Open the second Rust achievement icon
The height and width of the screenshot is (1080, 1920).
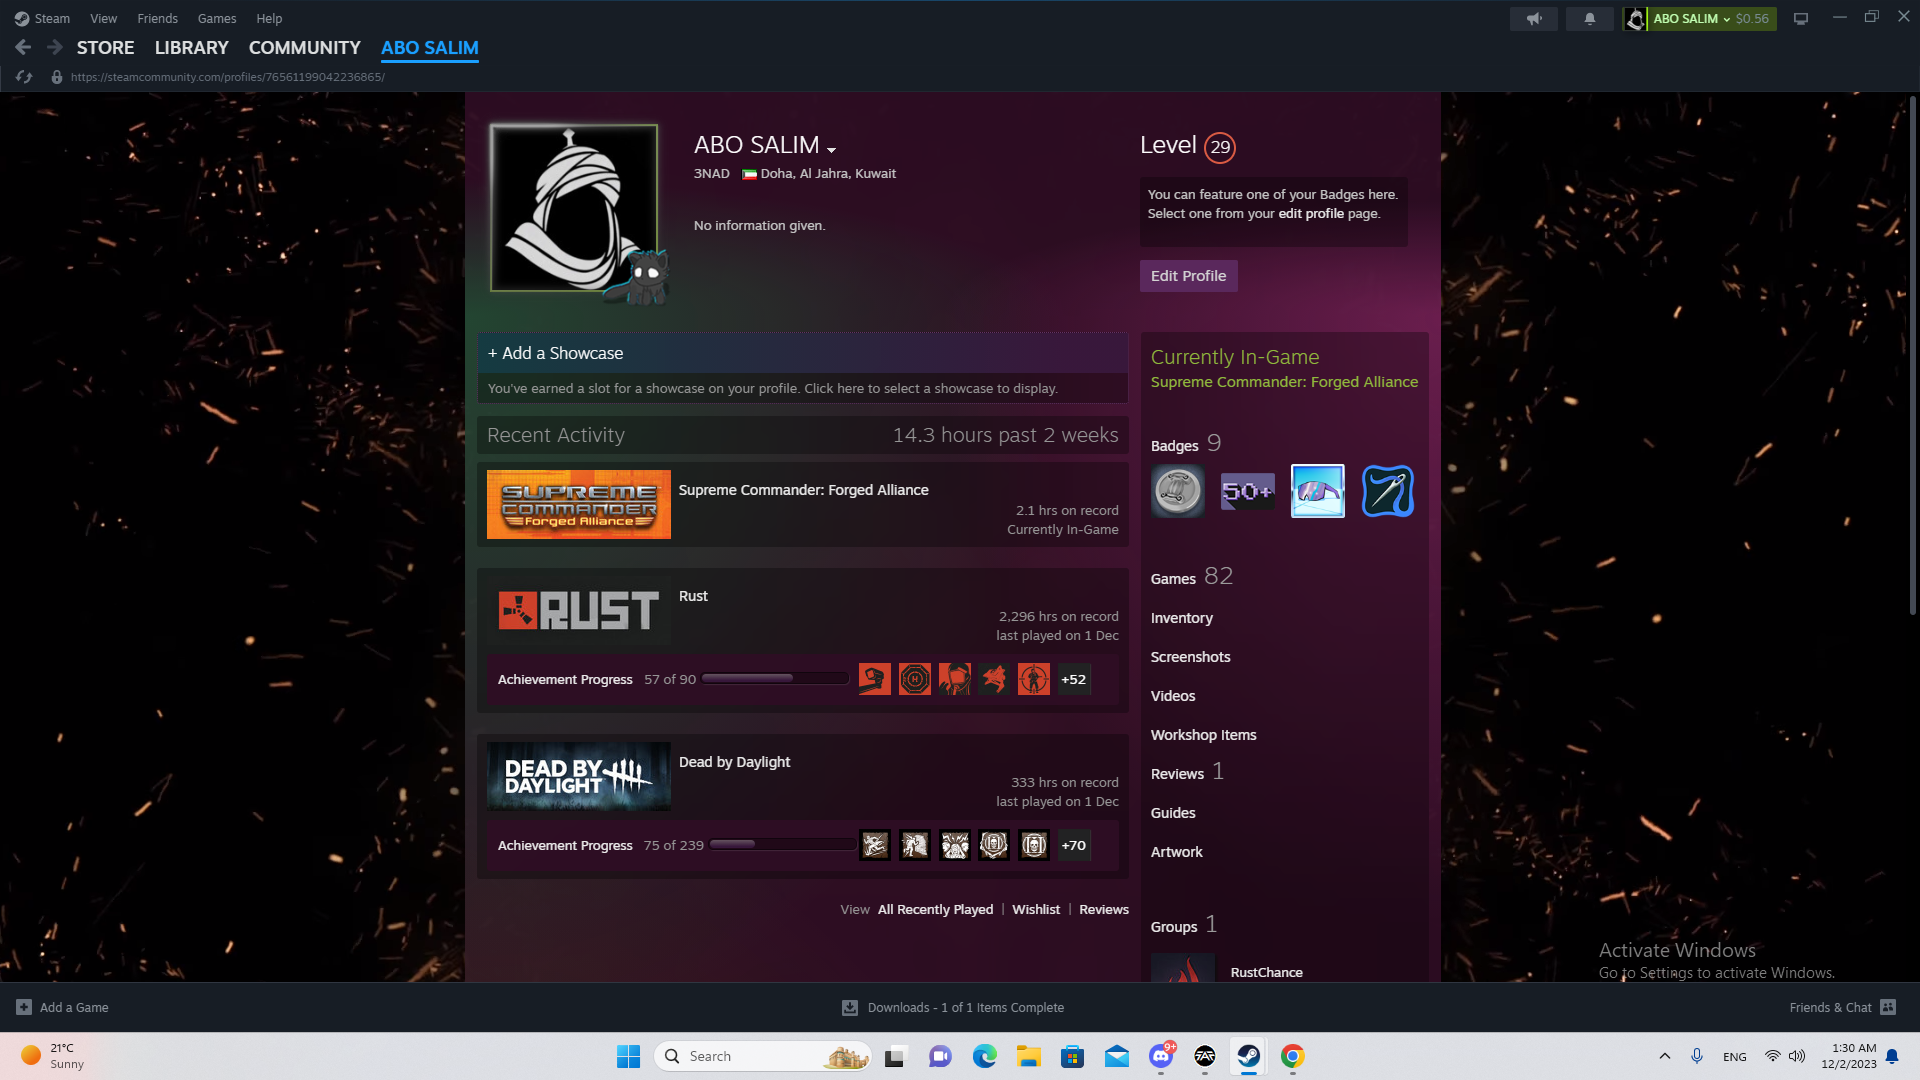coord(915,679)
